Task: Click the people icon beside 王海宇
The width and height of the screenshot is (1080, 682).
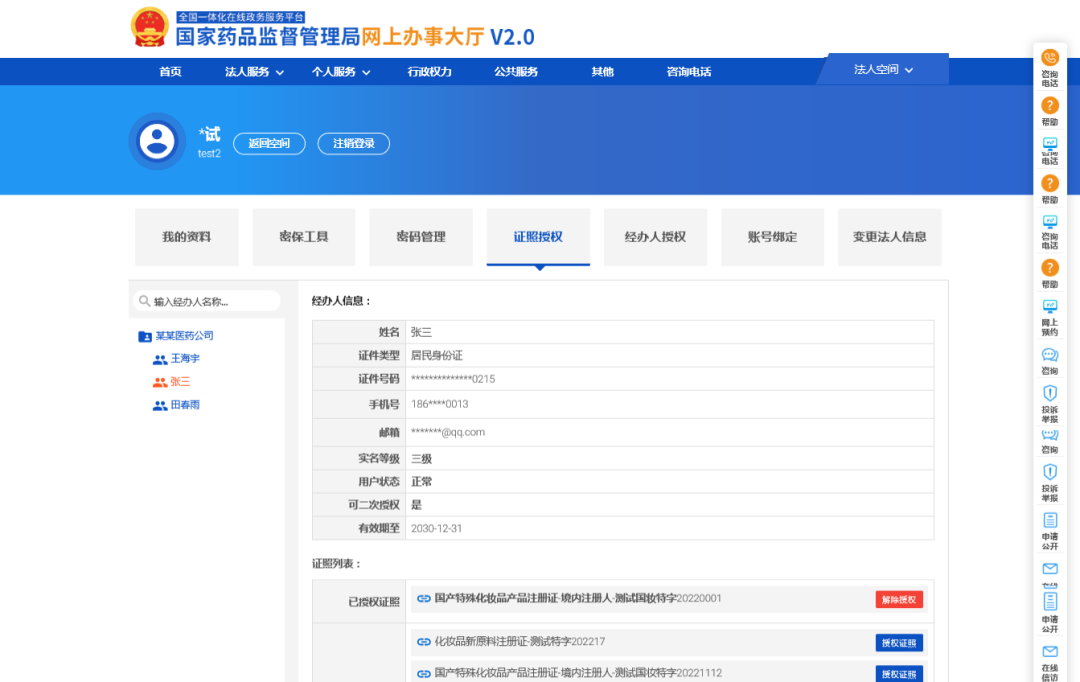Action: [x=160, y=359]
